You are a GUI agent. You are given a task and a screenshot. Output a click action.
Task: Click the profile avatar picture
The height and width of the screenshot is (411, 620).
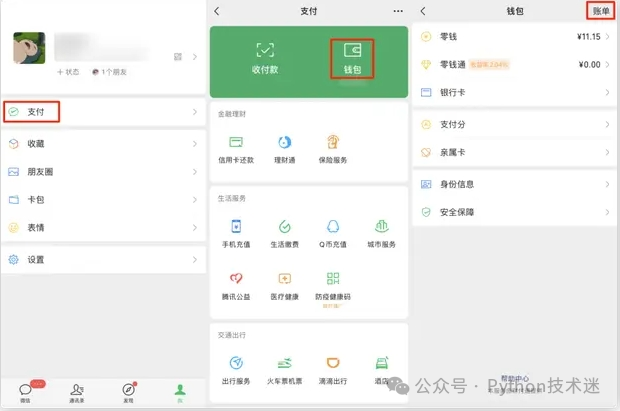(29, 48)
